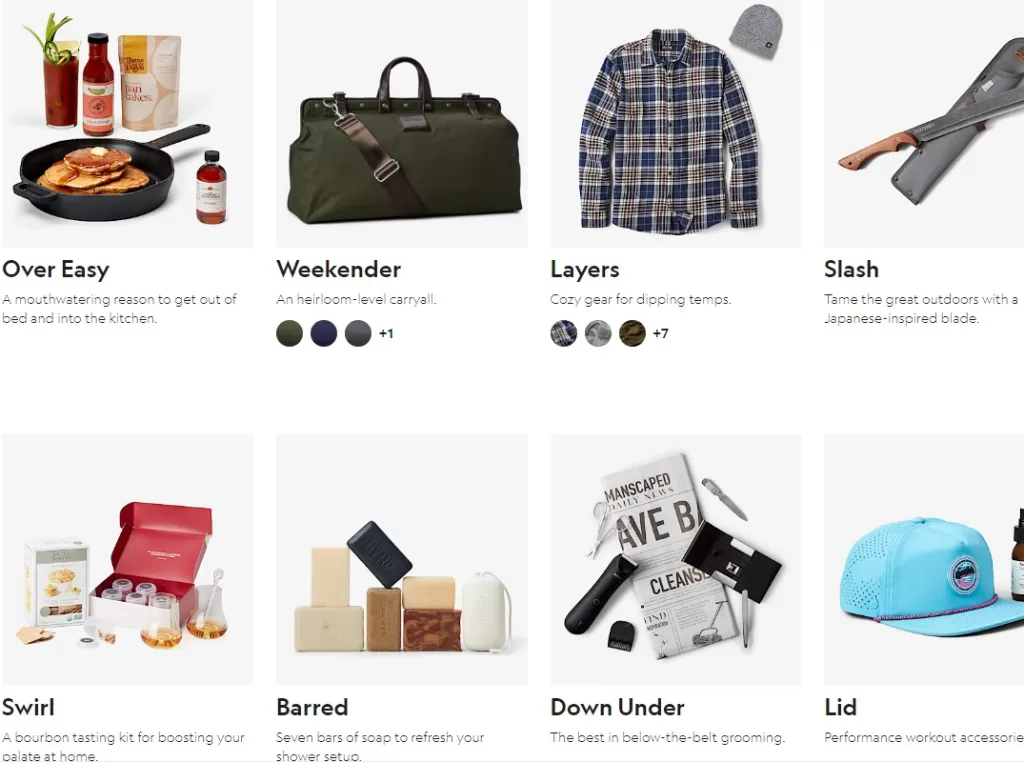The height and width of the screenshot is (762, 1024).
Task: Pick the gray Weekender color swatch
Action: point(358,334)
